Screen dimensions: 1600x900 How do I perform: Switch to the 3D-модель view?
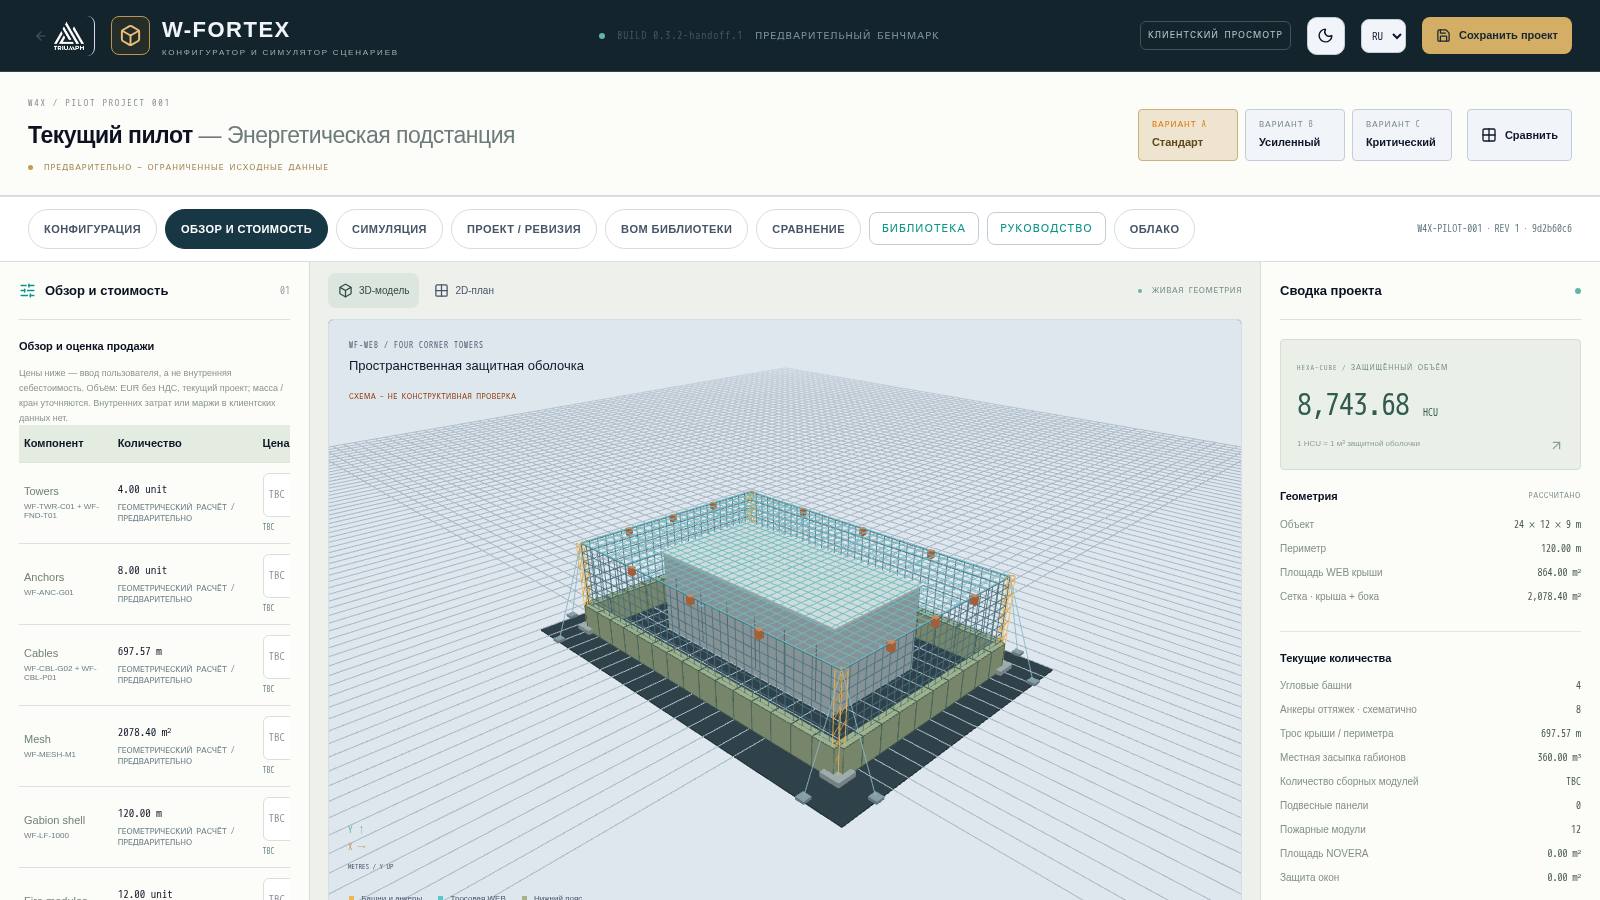373,290
